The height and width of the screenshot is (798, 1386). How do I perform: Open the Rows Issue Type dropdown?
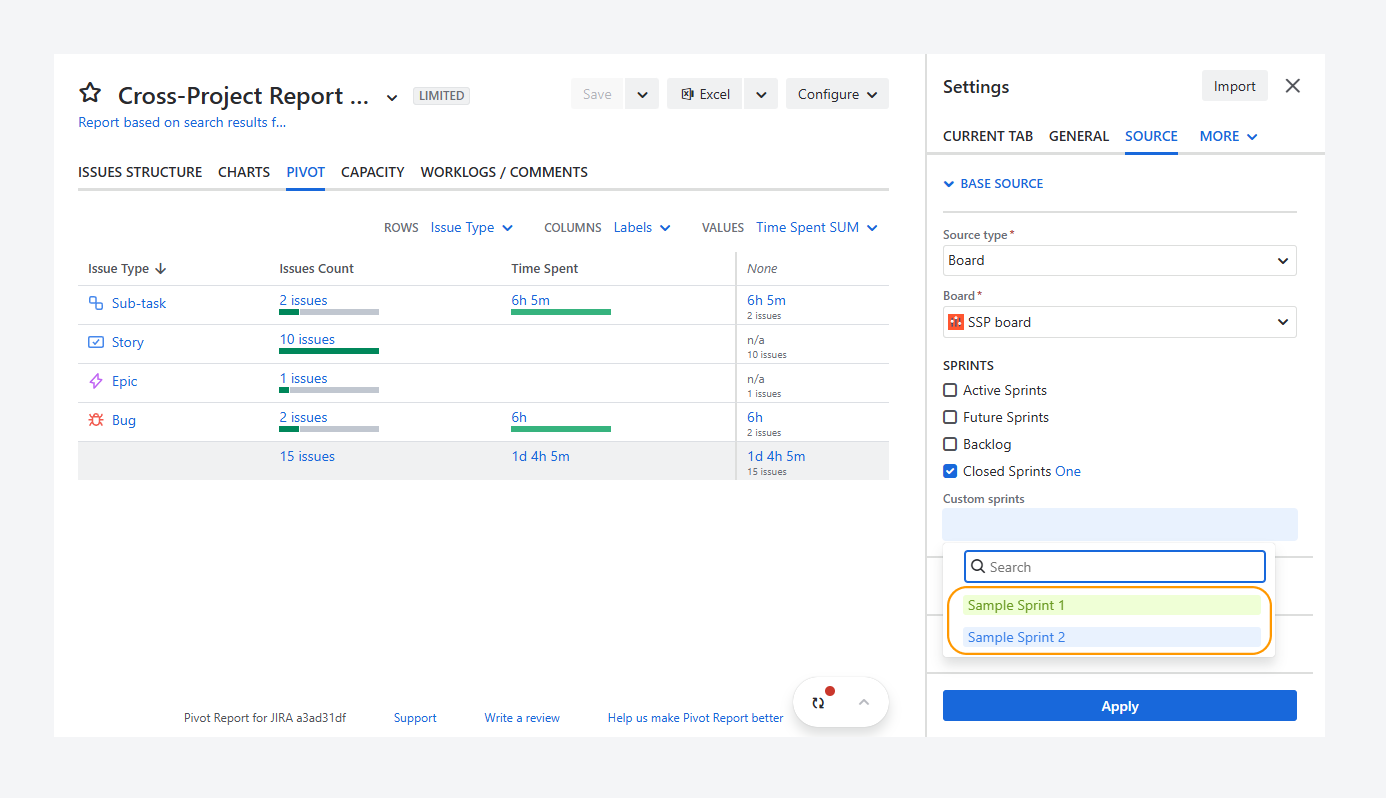[x=472, y=227]
